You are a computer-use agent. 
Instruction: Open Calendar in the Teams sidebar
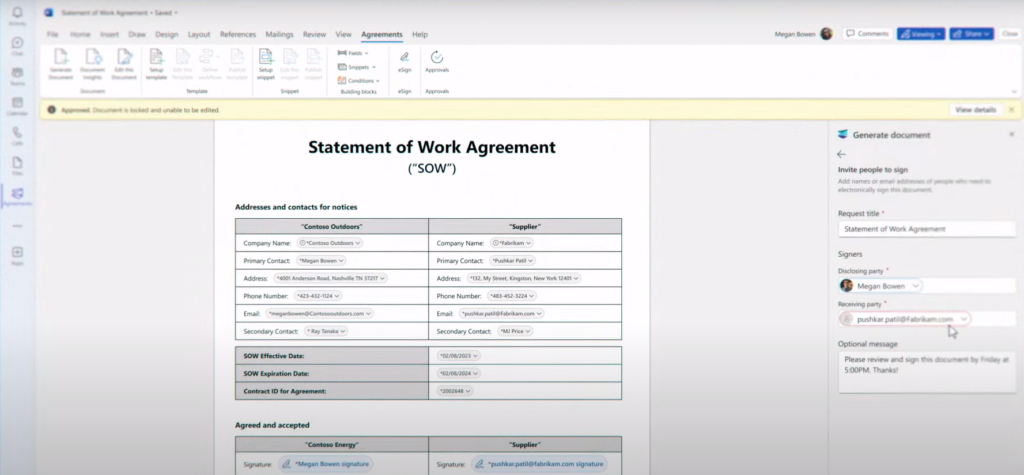(x=18, y=106)
